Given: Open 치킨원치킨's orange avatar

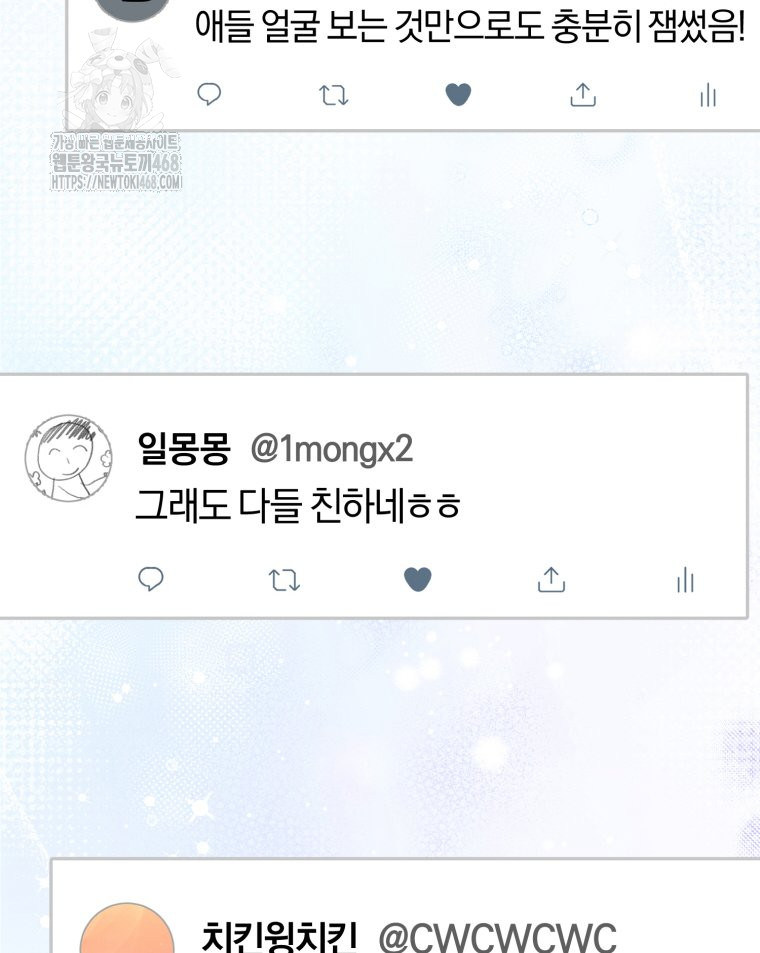Looking at the screenshot, I should (127, 929).
